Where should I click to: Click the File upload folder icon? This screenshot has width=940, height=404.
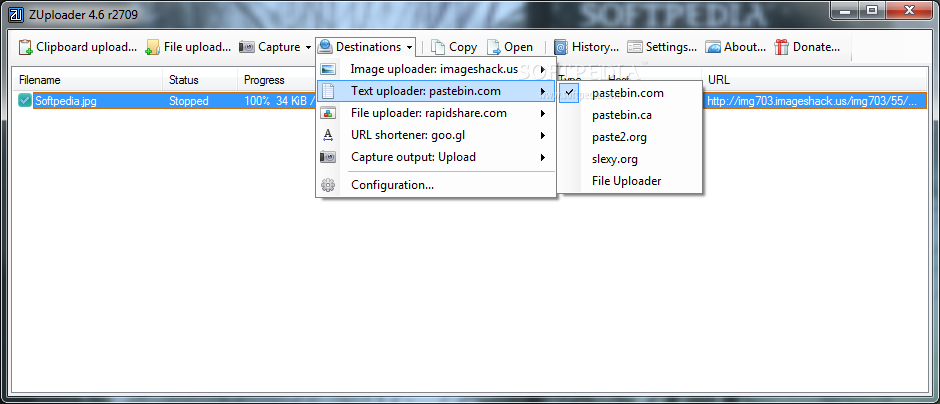(x=153, y=47)
